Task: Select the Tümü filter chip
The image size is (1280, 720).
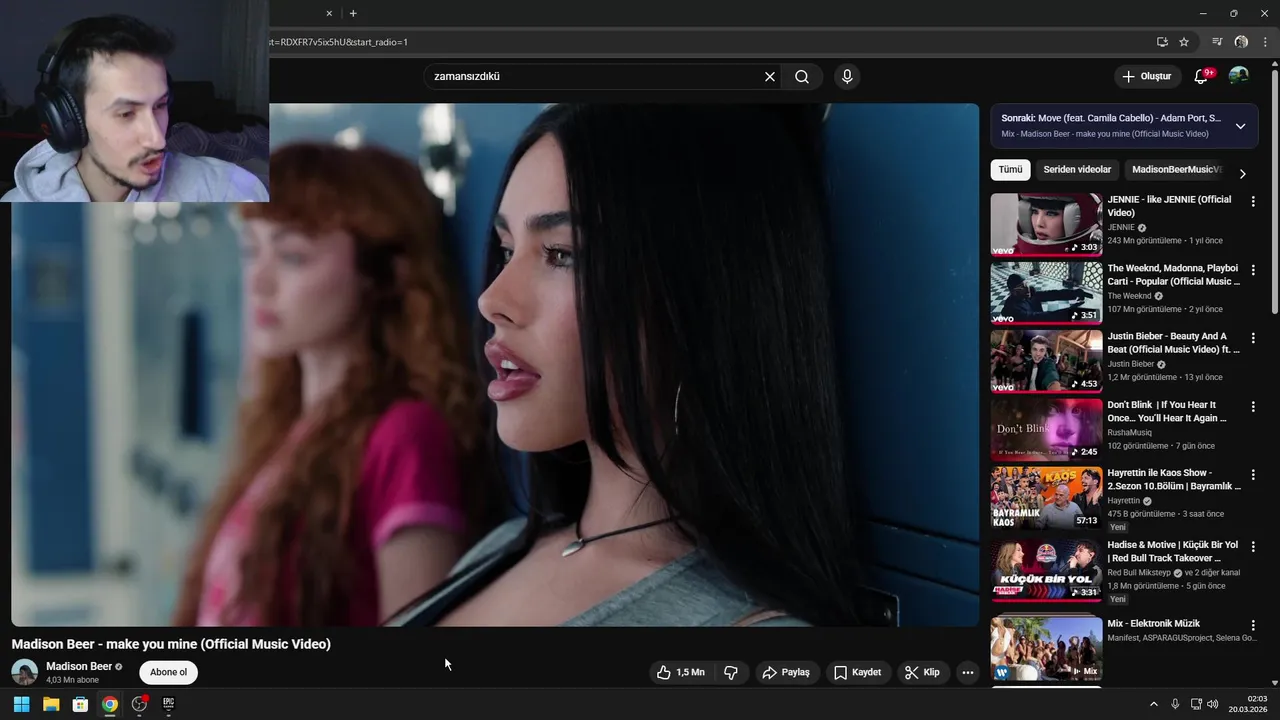Action: point(1010,170)
